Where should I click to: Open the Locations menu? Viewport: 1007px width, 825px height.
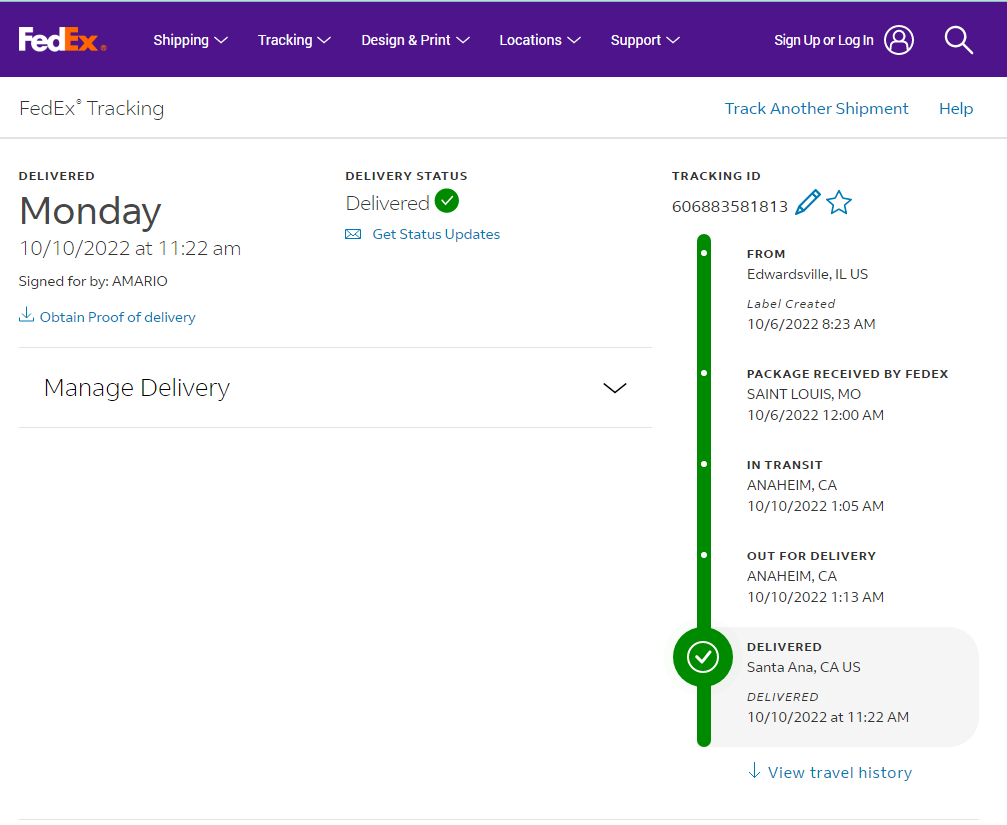tap(539, 40)
